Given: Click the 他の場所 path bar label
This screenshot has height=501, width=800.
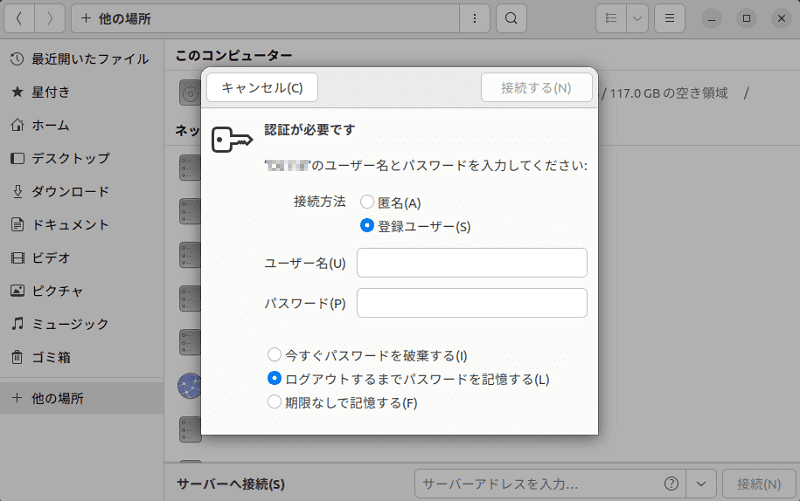Looking at the screenshot, I should 125,19.
